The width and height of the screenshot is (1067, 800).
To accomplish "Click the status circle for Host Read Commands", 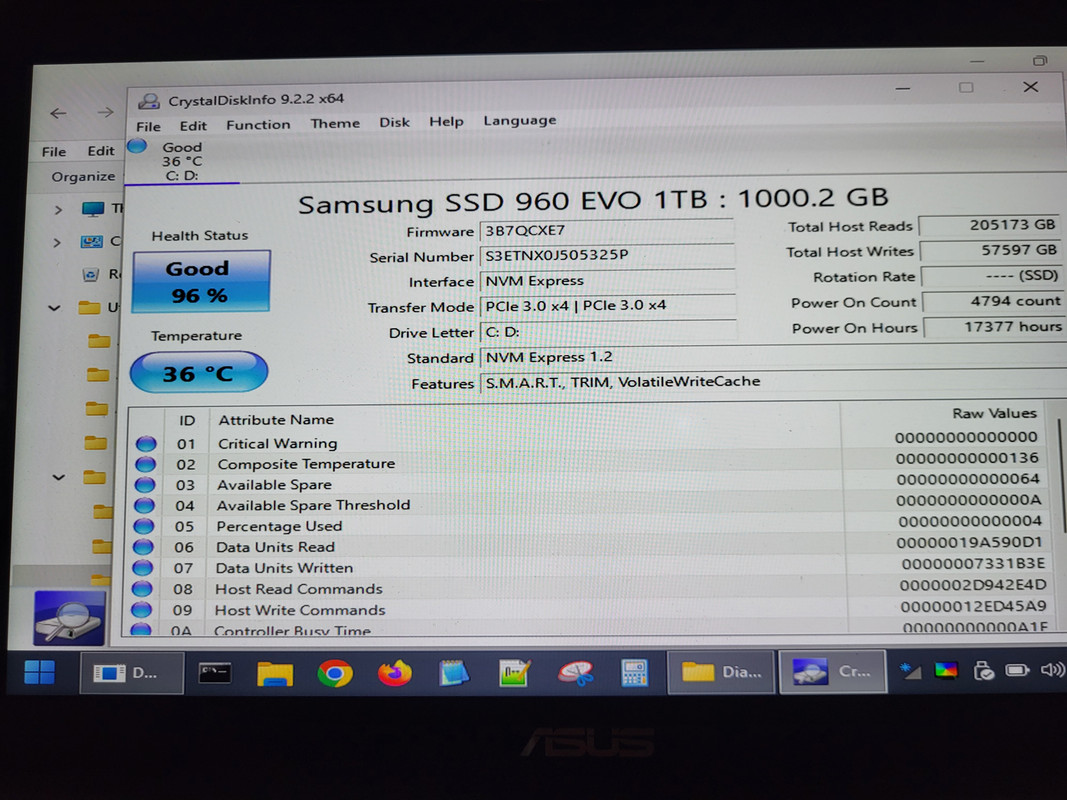I will coord(142,589).
